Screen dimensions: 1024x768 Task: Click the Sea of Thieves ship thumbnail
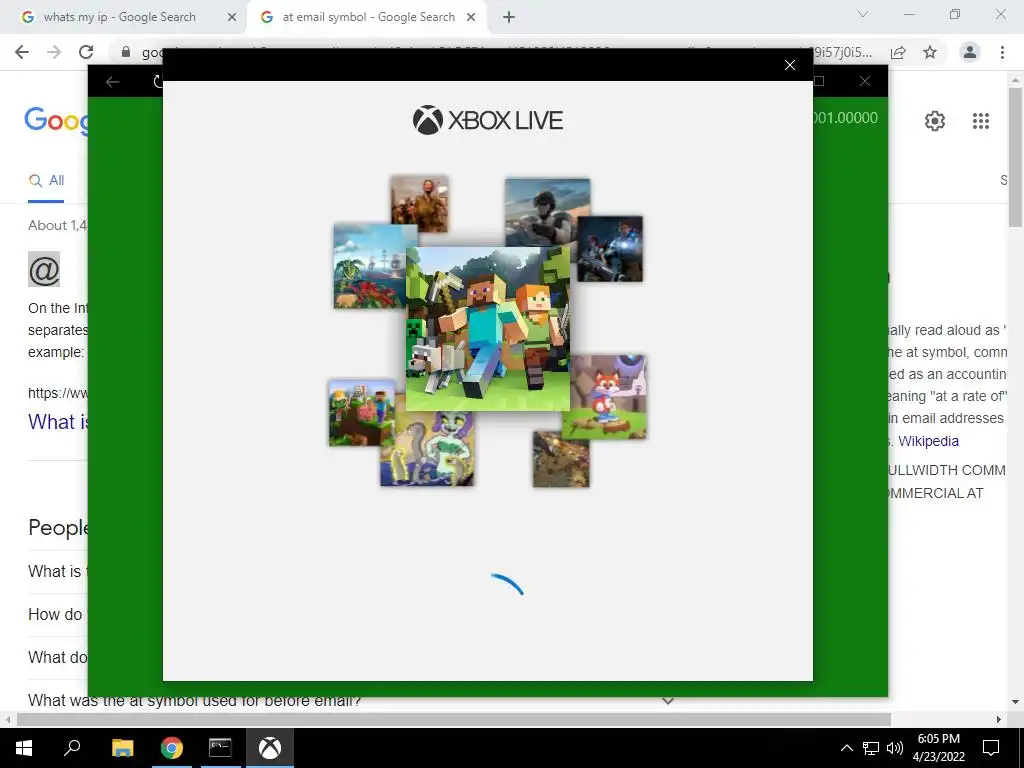(x=370, y=266)
